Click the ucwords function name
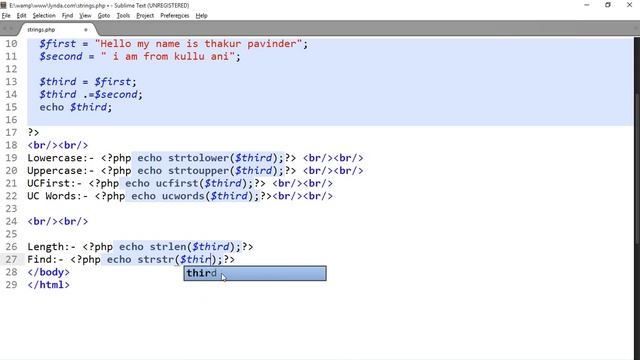The image size is (640, 360). (183, 196)
